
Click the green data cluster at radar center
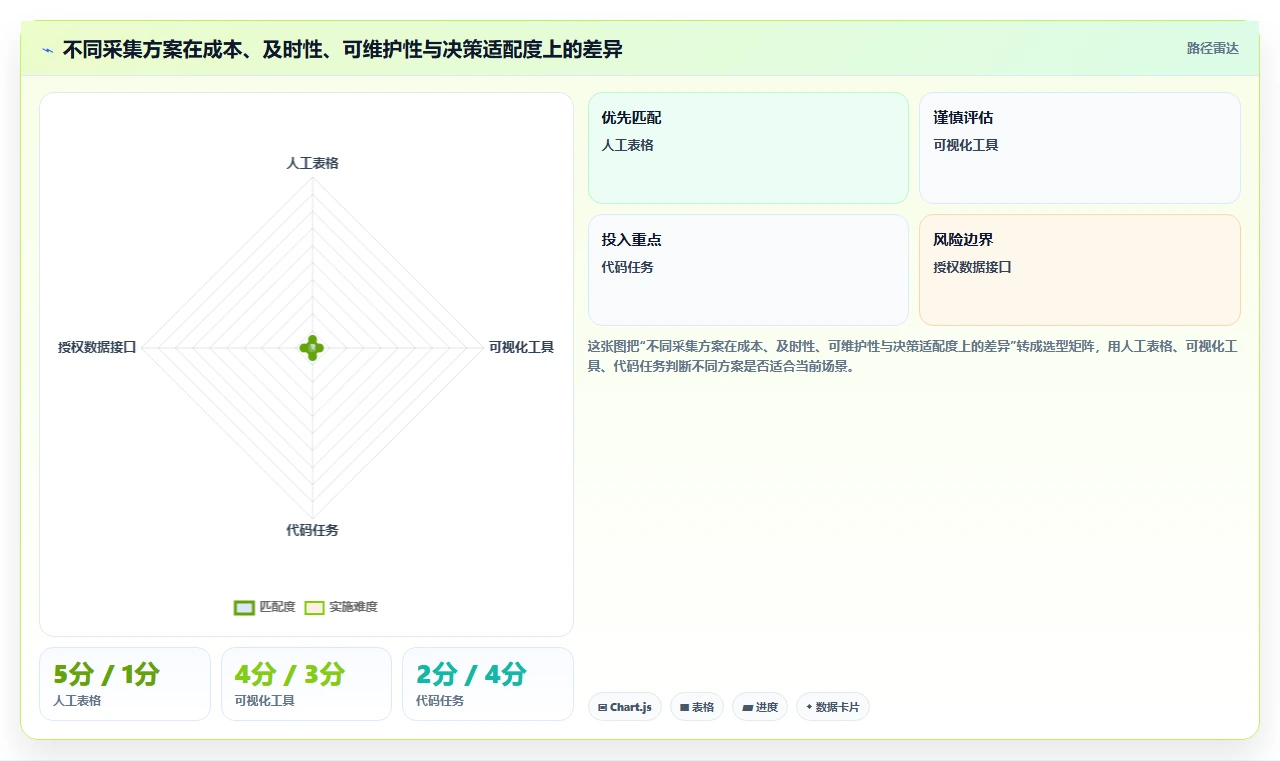click(312, 348)
